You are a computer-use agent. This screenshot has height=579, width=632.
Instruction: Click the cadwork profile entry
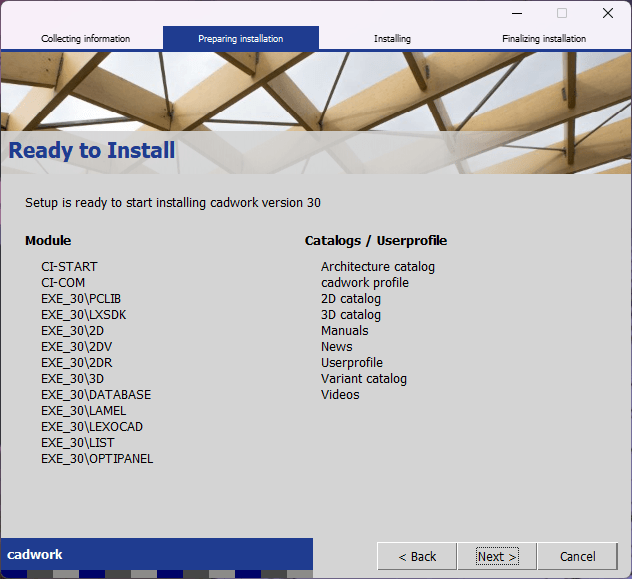click(365, 283)
